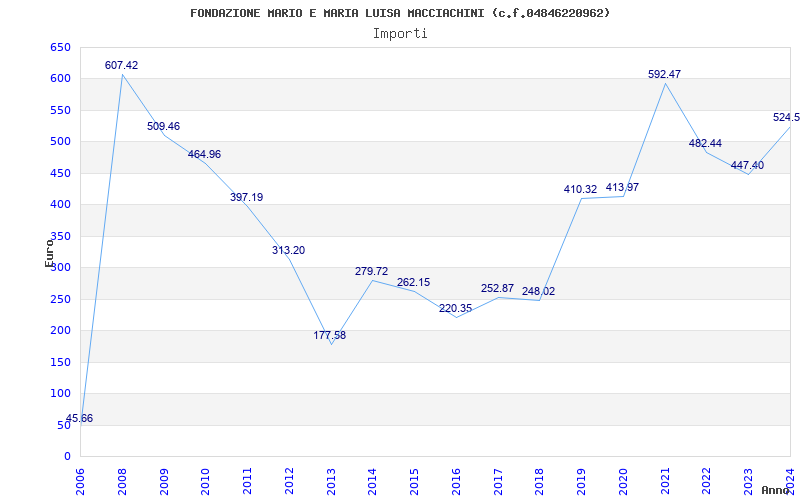The height and width of the screenshot is (500, 800).
Task: Select the 262.15 data label
Action: pyautogui.click(x=413, y=283)
